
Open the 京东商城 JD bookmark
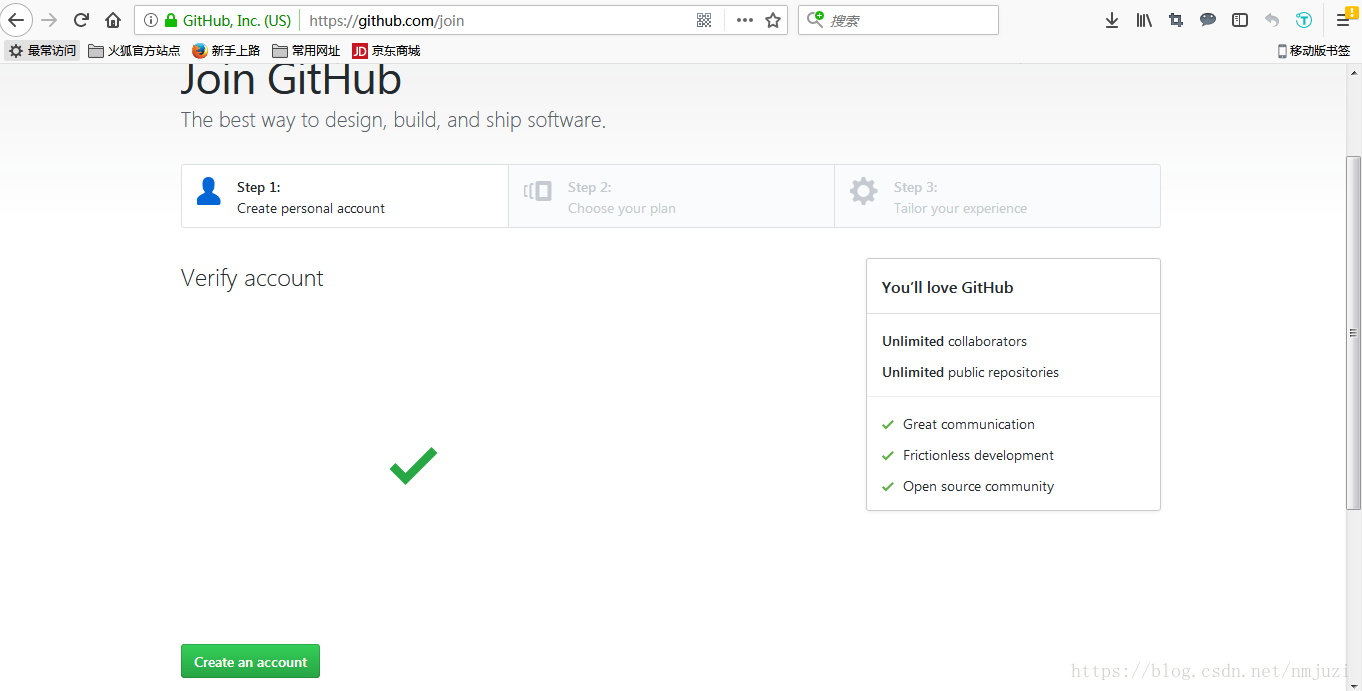click(x=386, y=50)
